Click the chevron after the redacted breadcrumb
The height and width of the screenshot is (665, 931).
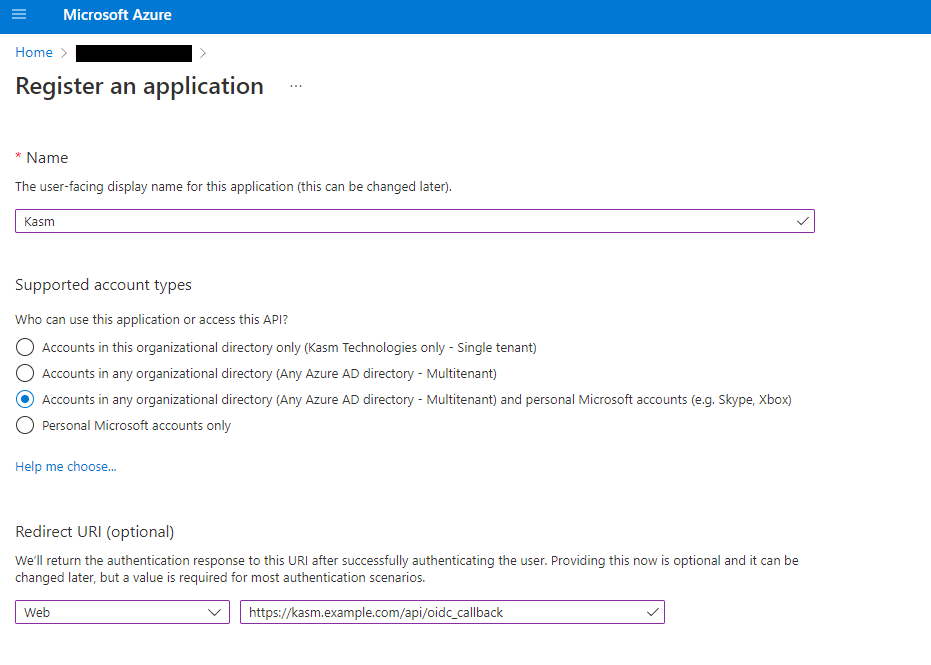coord(203,53)
